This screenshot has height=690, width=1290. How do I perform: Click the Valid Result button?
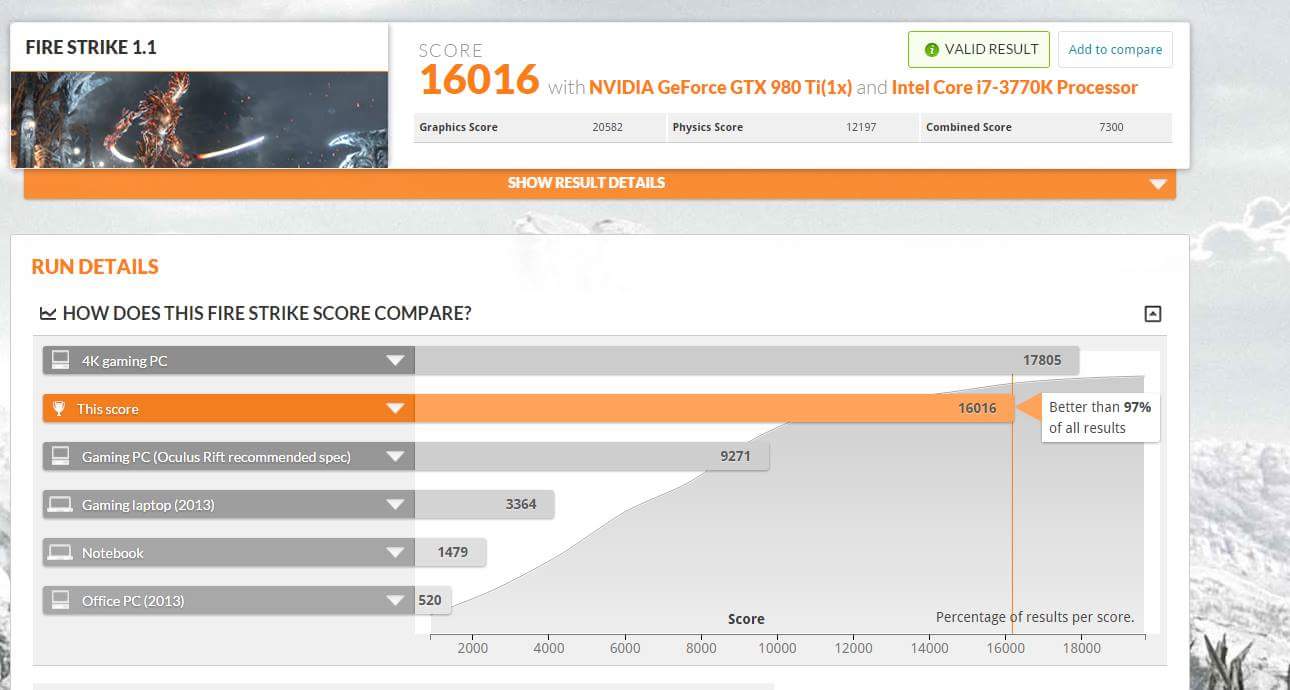click(979, 49)
